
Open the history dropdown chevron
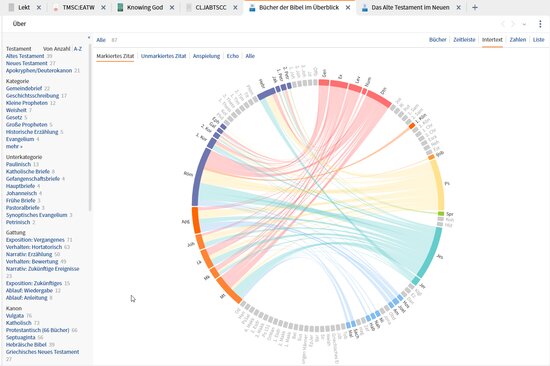coord(524,24)
